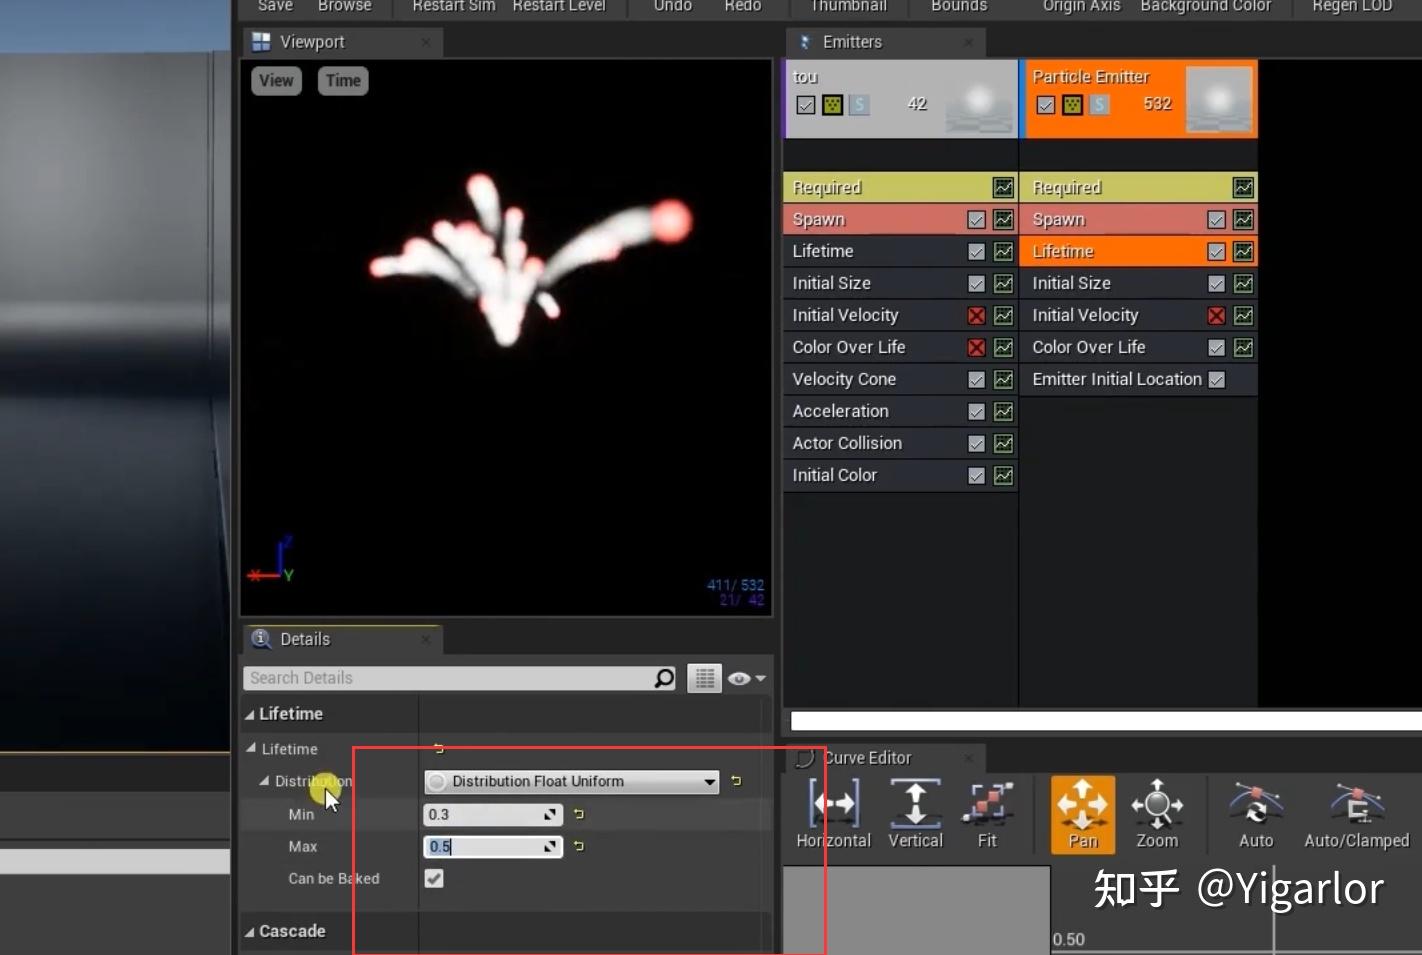Click Restart Level in the toolbar
This screenshot has height=955, width=1422.
(559, 6)
